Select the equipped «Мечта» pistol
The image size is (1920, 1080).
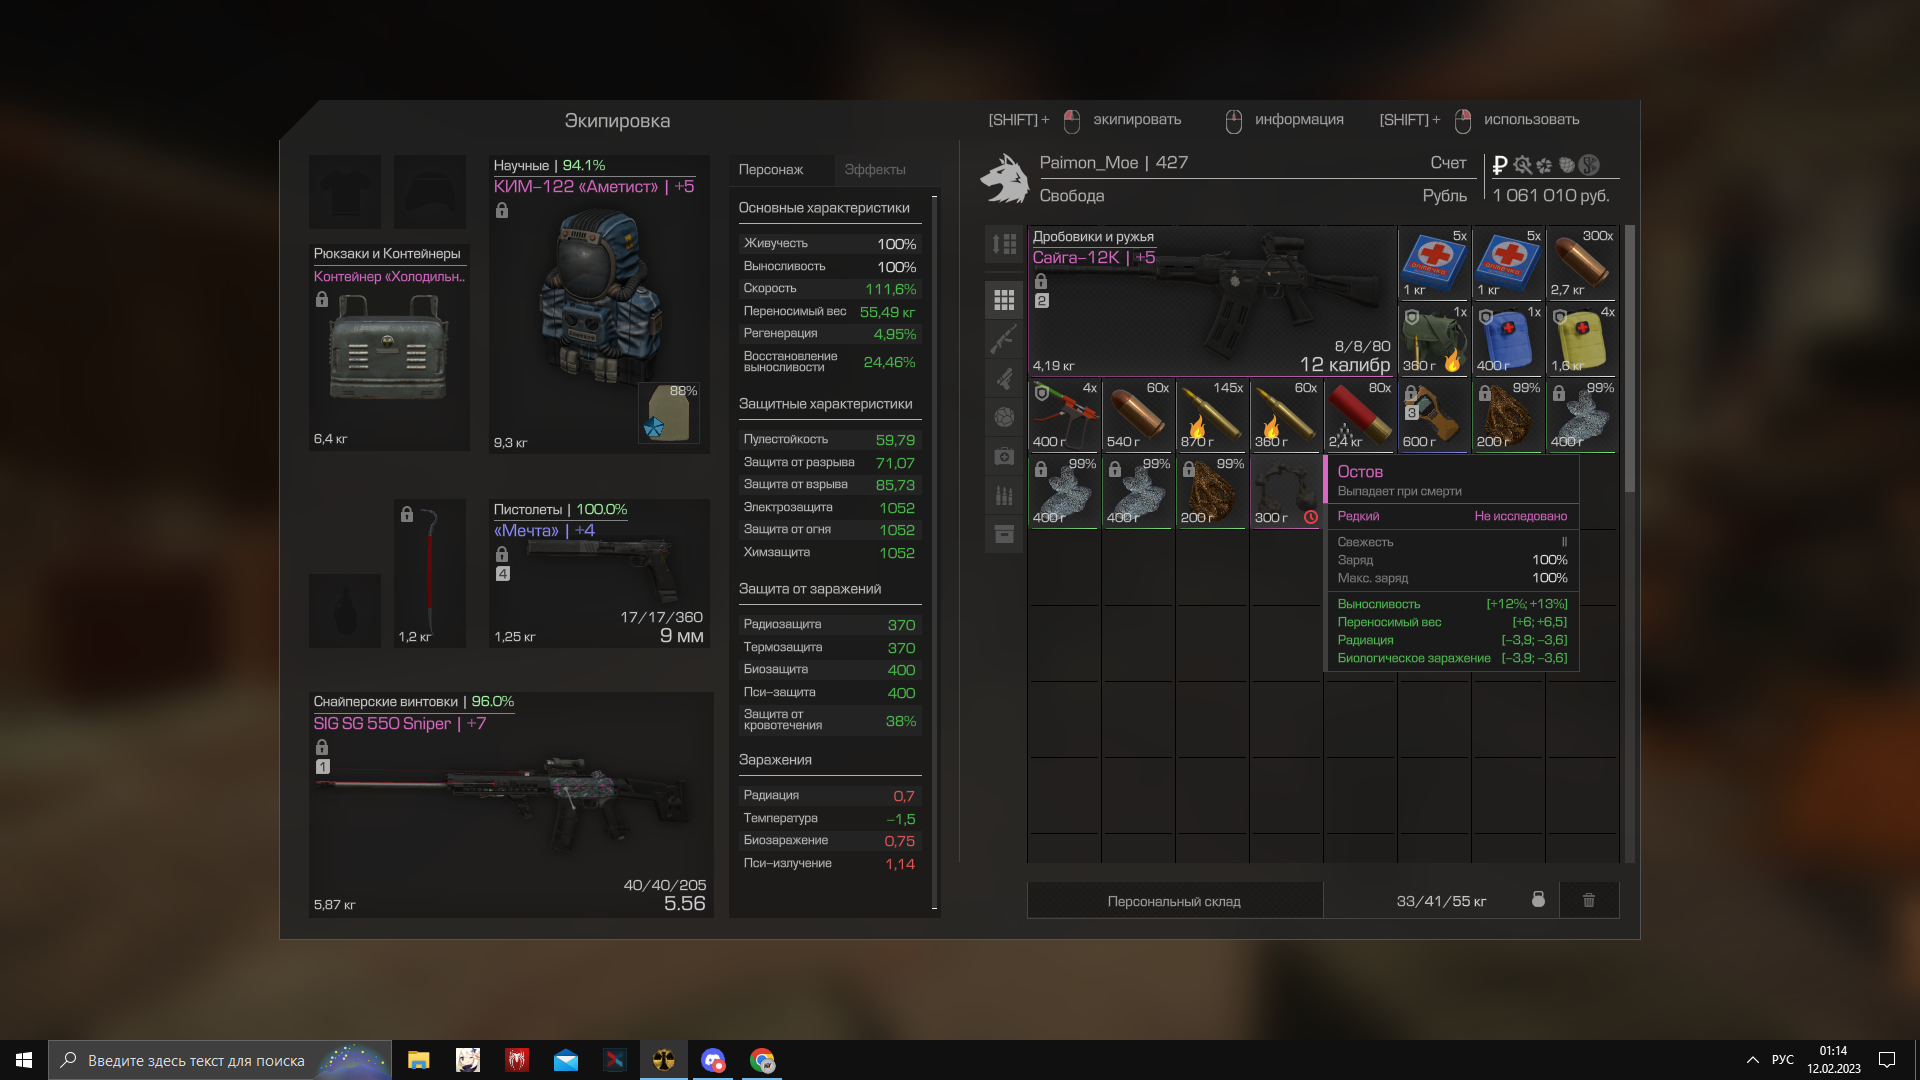tap(599, 573)
